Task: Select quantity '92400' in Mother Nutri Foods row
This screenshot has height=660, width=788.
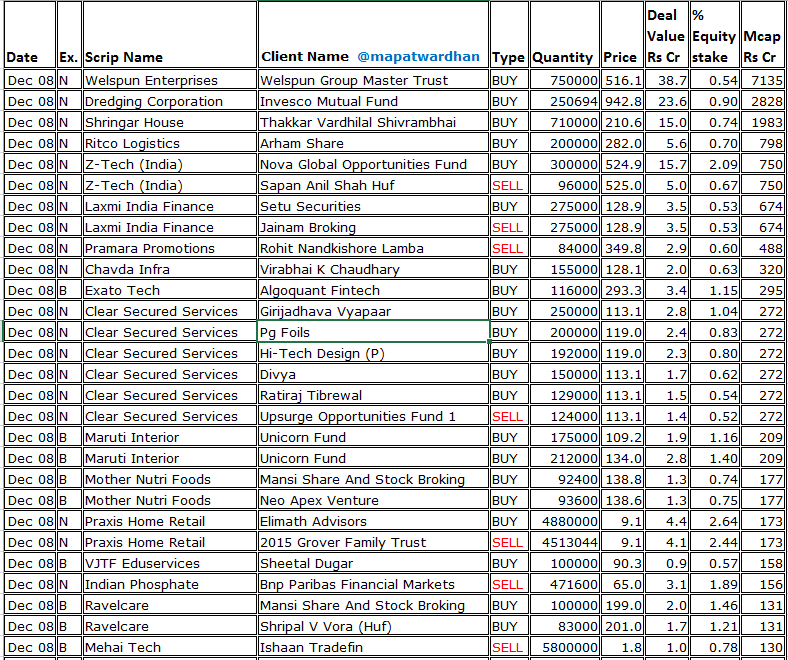Action: [565, 480]
